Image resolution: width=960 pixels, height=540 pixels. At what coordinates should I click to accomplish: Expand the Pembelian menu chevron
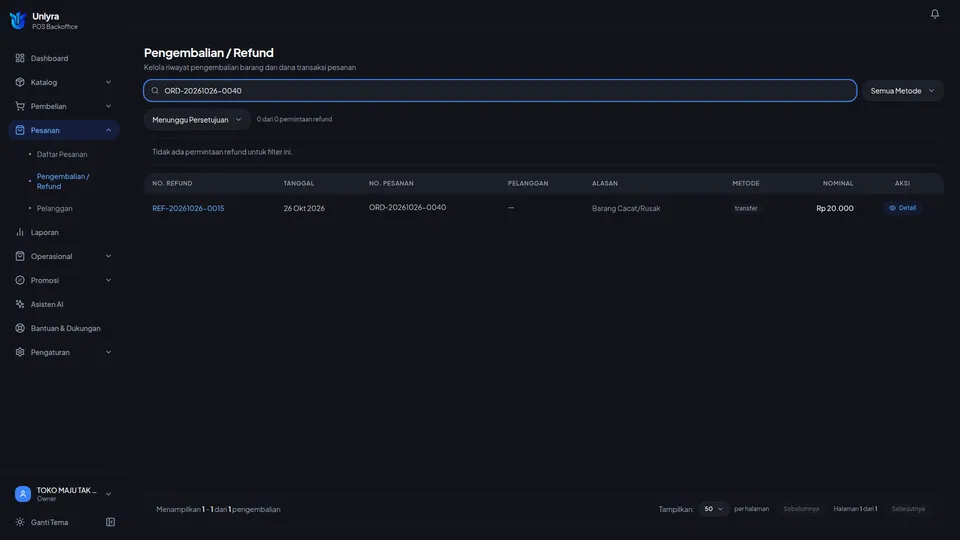coord(108,106)
